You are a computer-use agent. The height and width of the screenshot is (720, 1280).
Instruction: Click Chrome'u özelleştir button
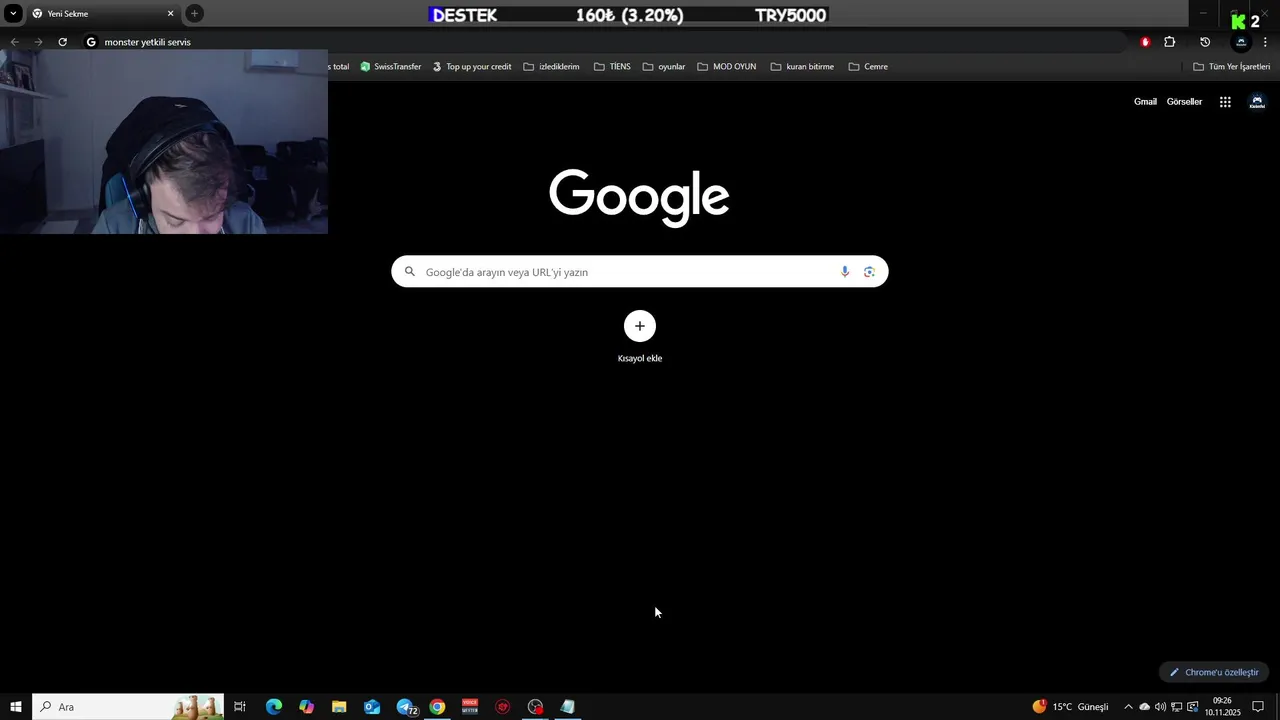tap(1214, 672)
